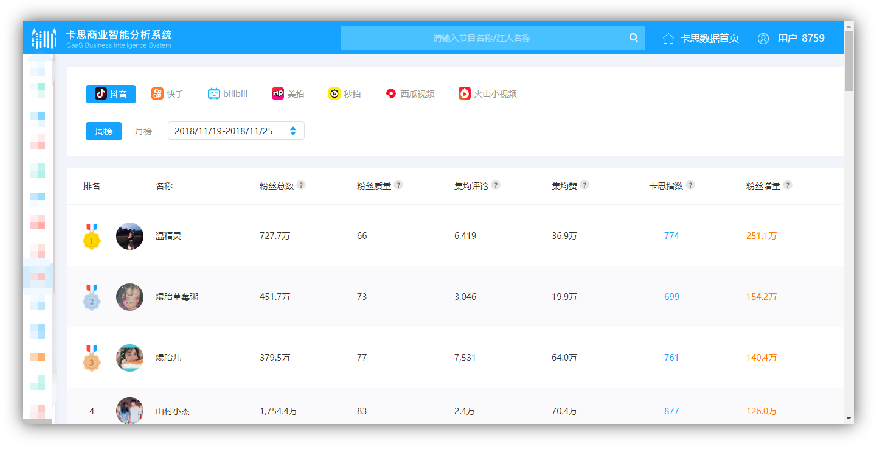Click the orange fan growth 251.1万
Viewport: 880px width, 450px height.
click(762, 236)
